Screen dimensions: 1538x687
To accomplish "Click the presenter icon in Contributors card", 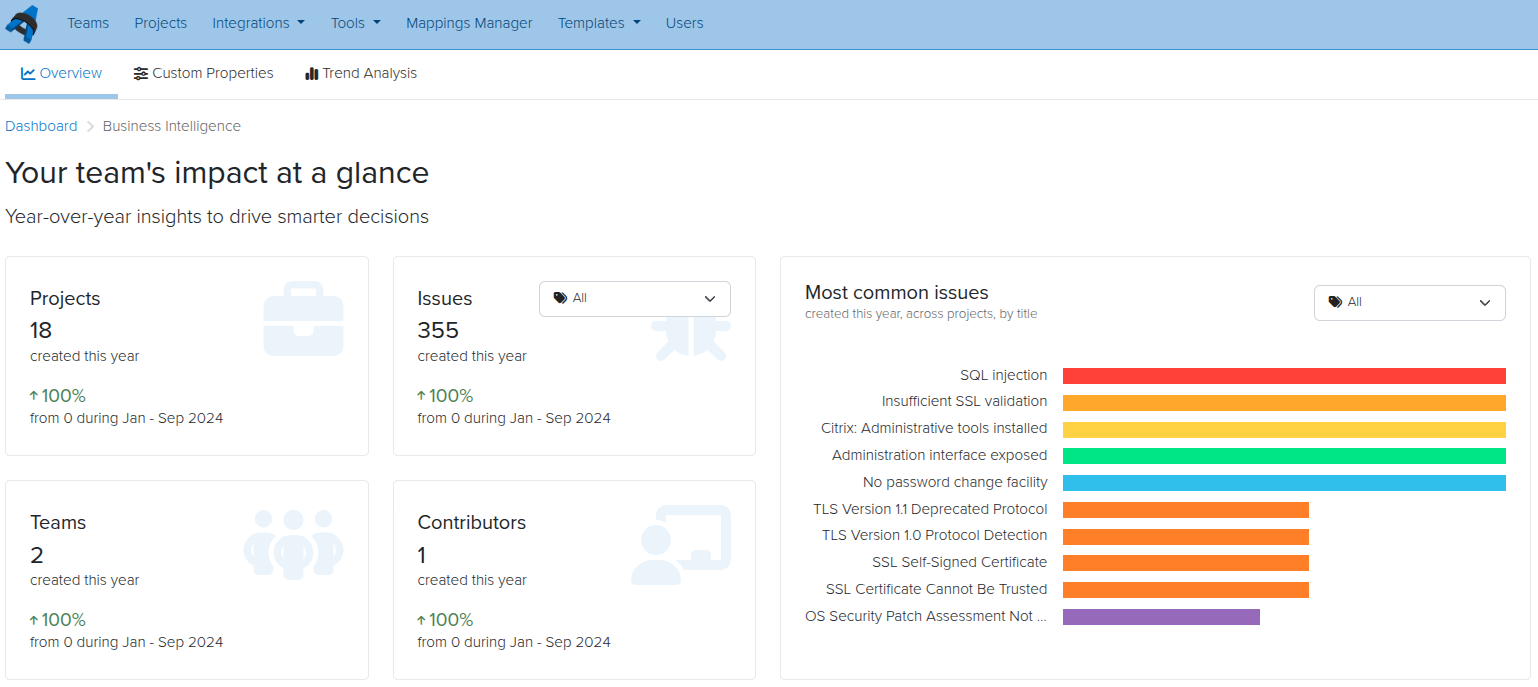I will point(680,545).
